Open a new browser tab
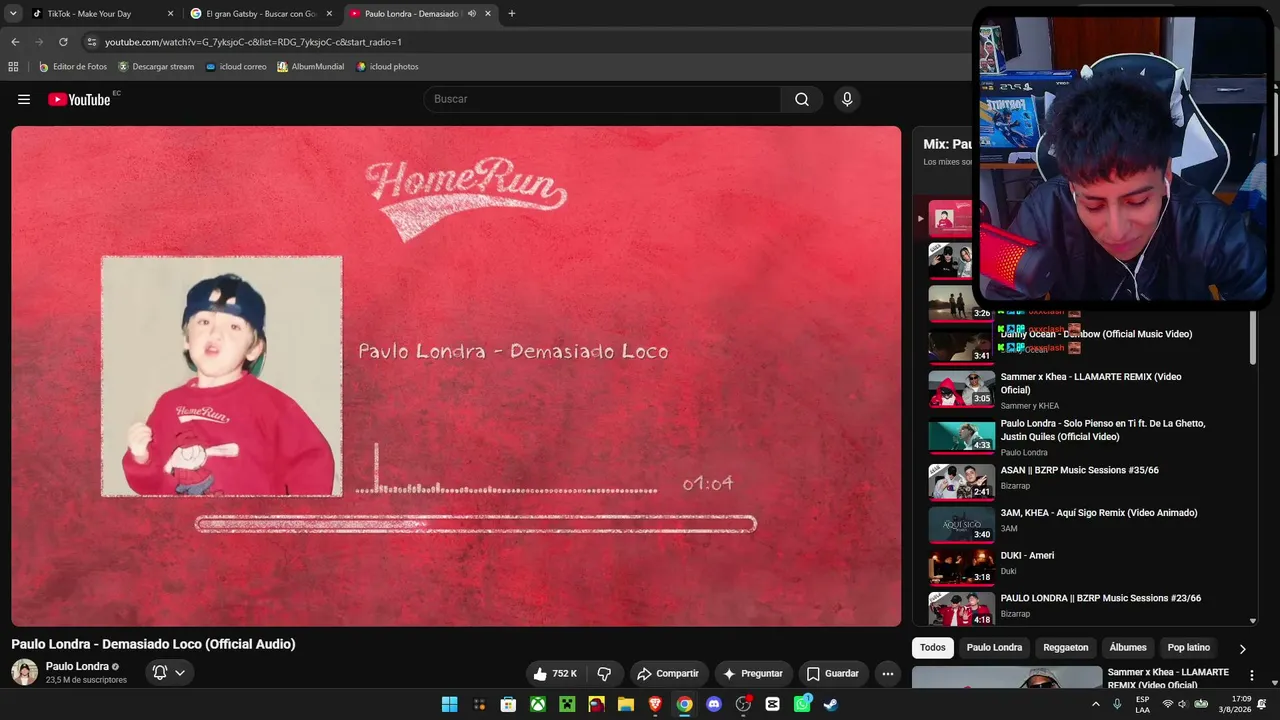 (x=512, y=14)
